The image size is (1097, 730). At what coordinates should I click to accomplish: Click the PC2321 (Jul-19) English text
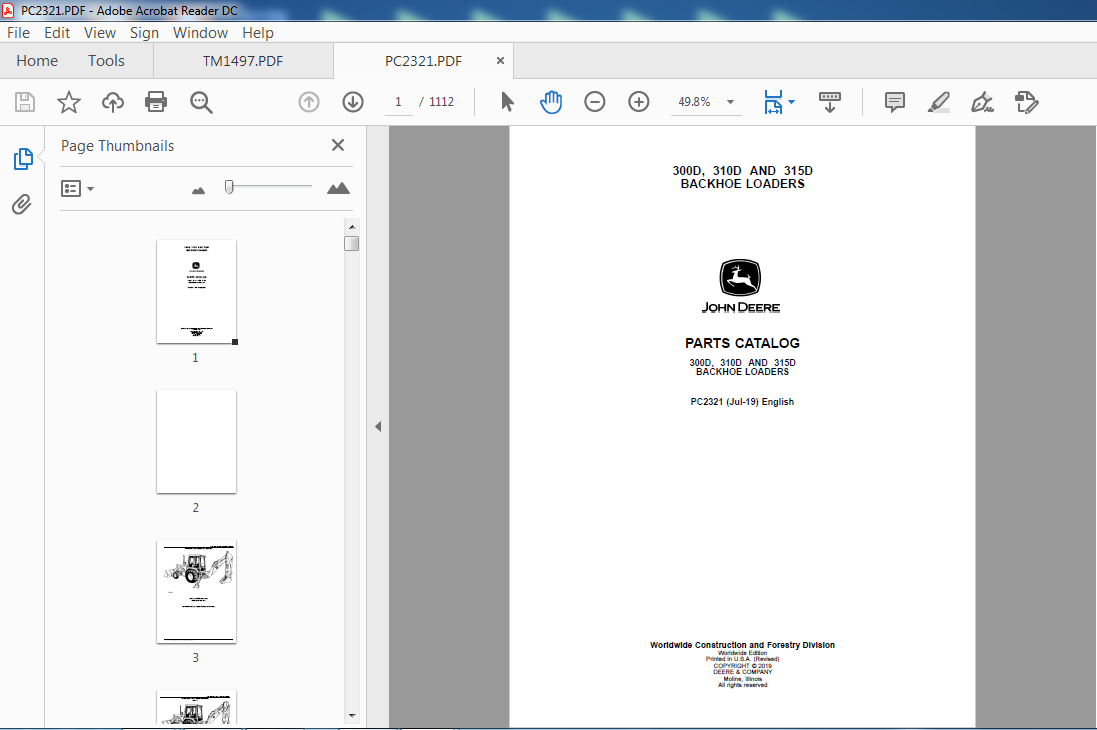742,402
